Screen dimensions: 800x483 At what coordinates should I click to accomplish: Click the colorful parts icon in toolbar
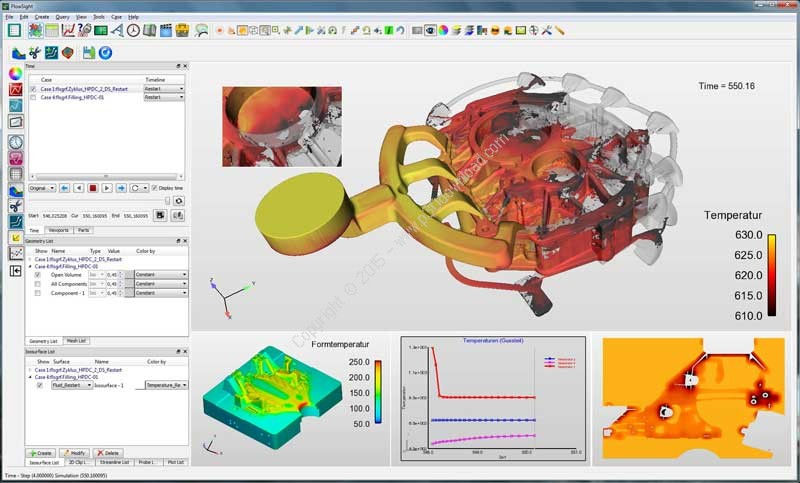35,31
